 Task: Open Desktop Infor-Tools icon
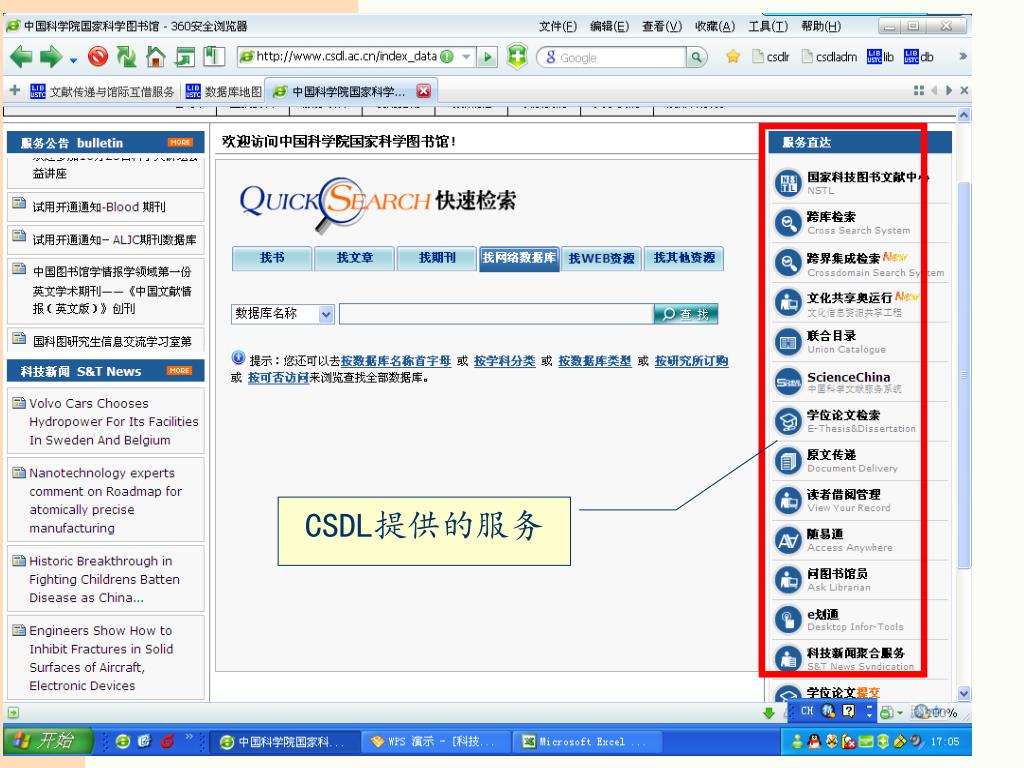pyautogui.click(x=788, y=620)
